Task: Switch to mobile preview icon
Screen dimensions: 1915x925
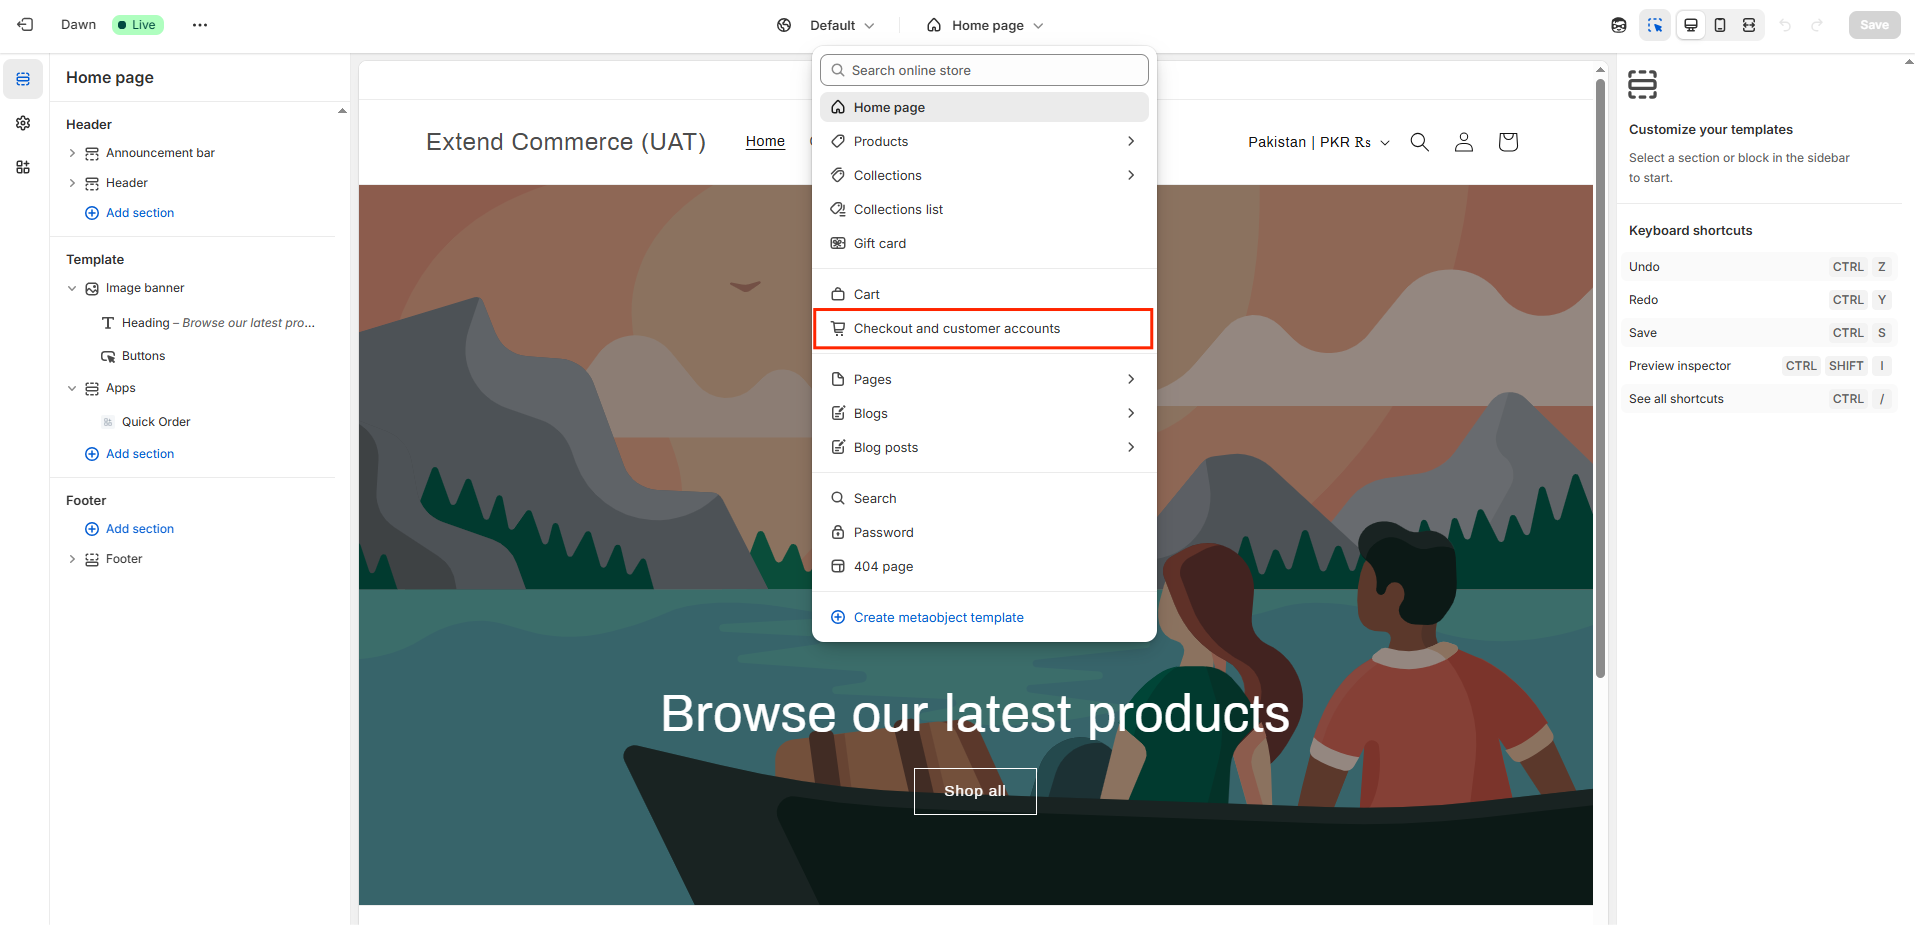Action: click(x=1720, y=25)
